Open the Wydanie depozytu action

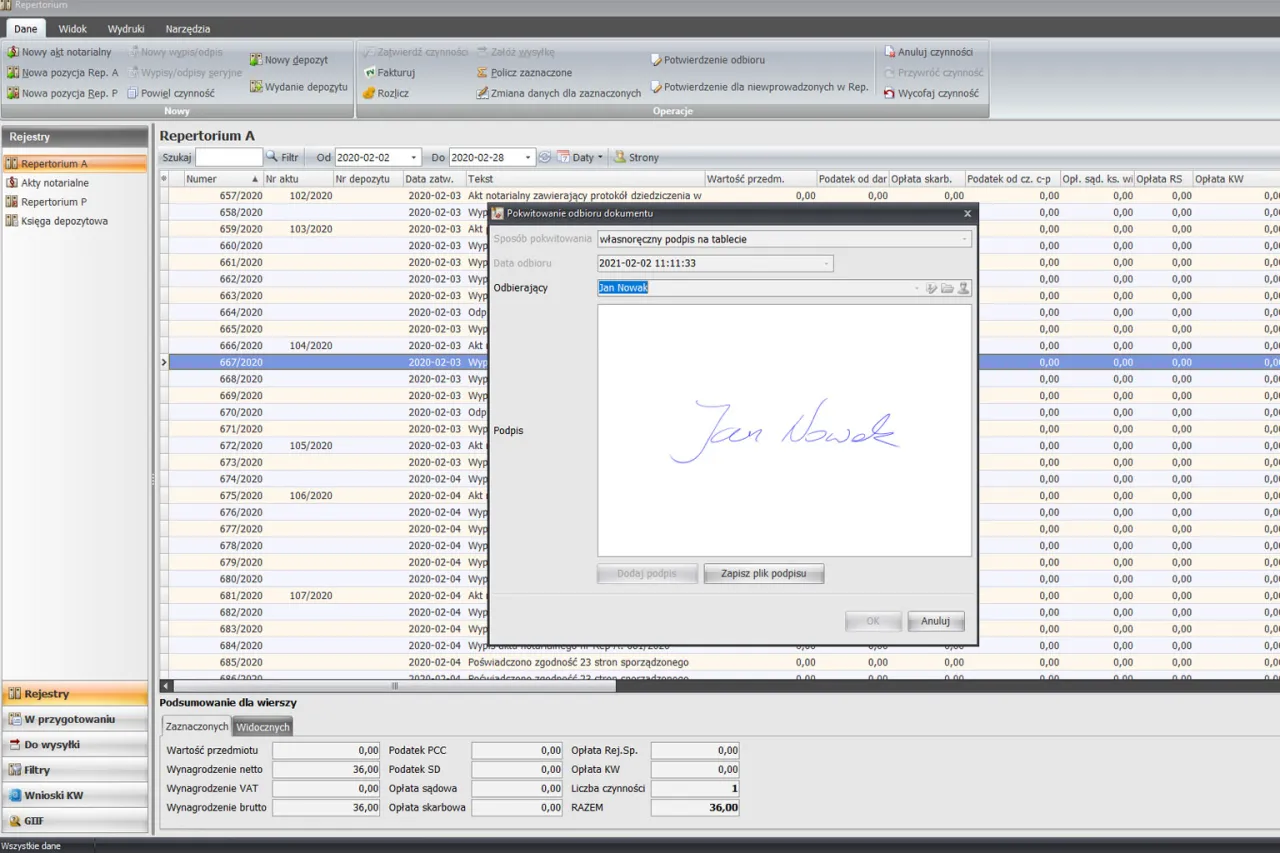point(298,87)
